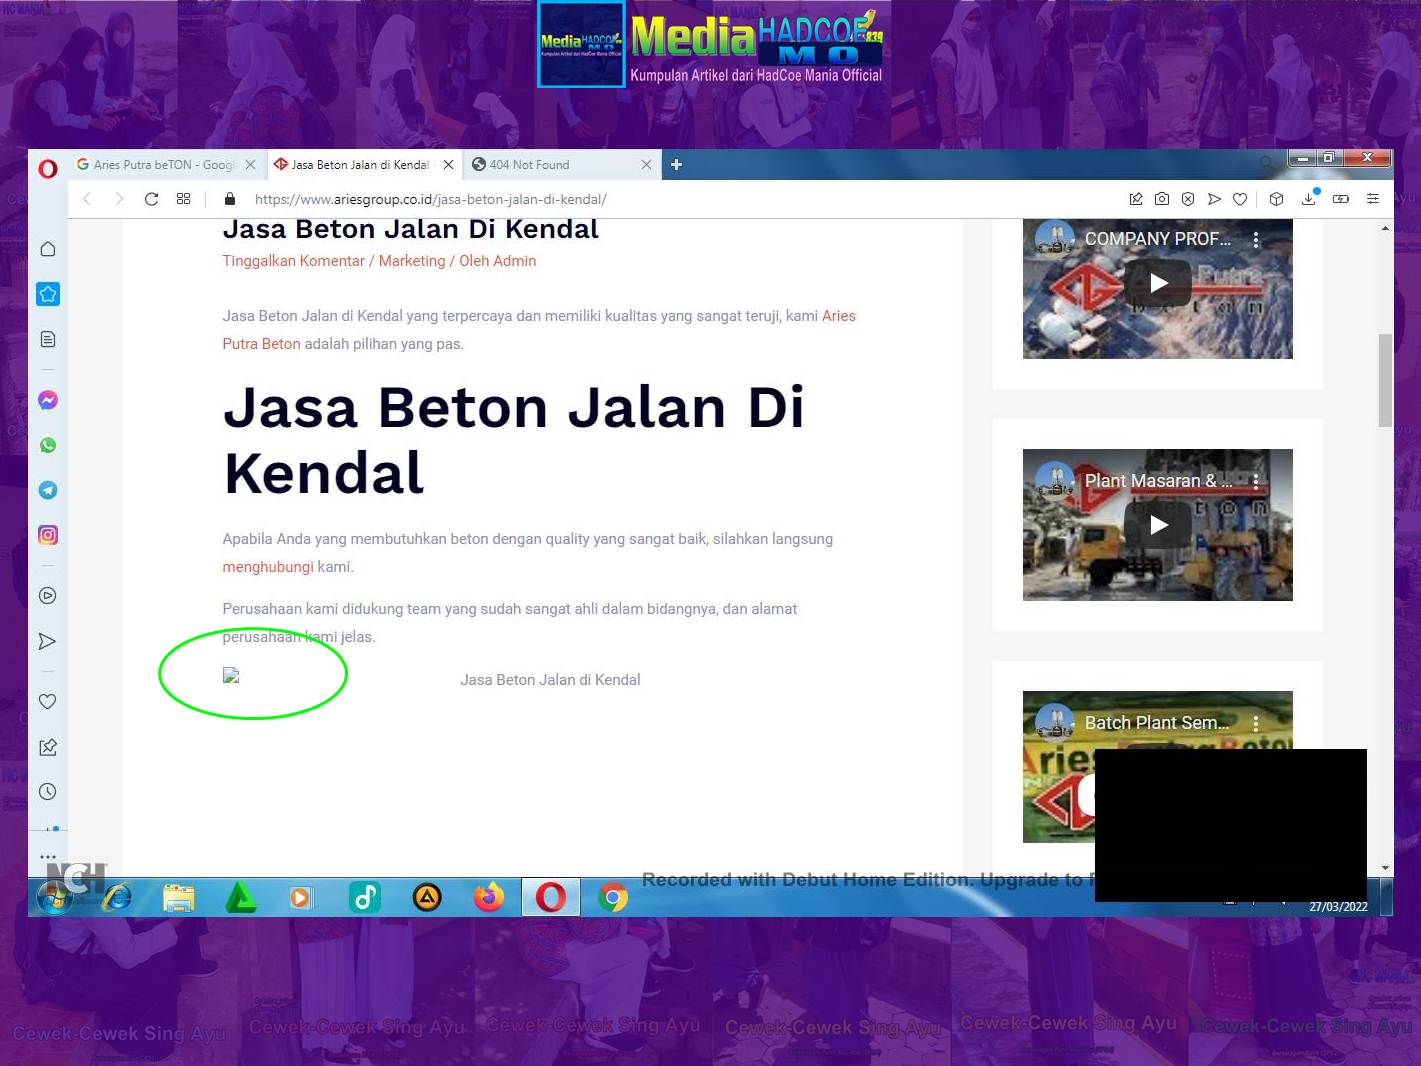Open File Explorer from the taskbar
Image resolution: width=1421 pixels, height=1066 pixels.
179,898
